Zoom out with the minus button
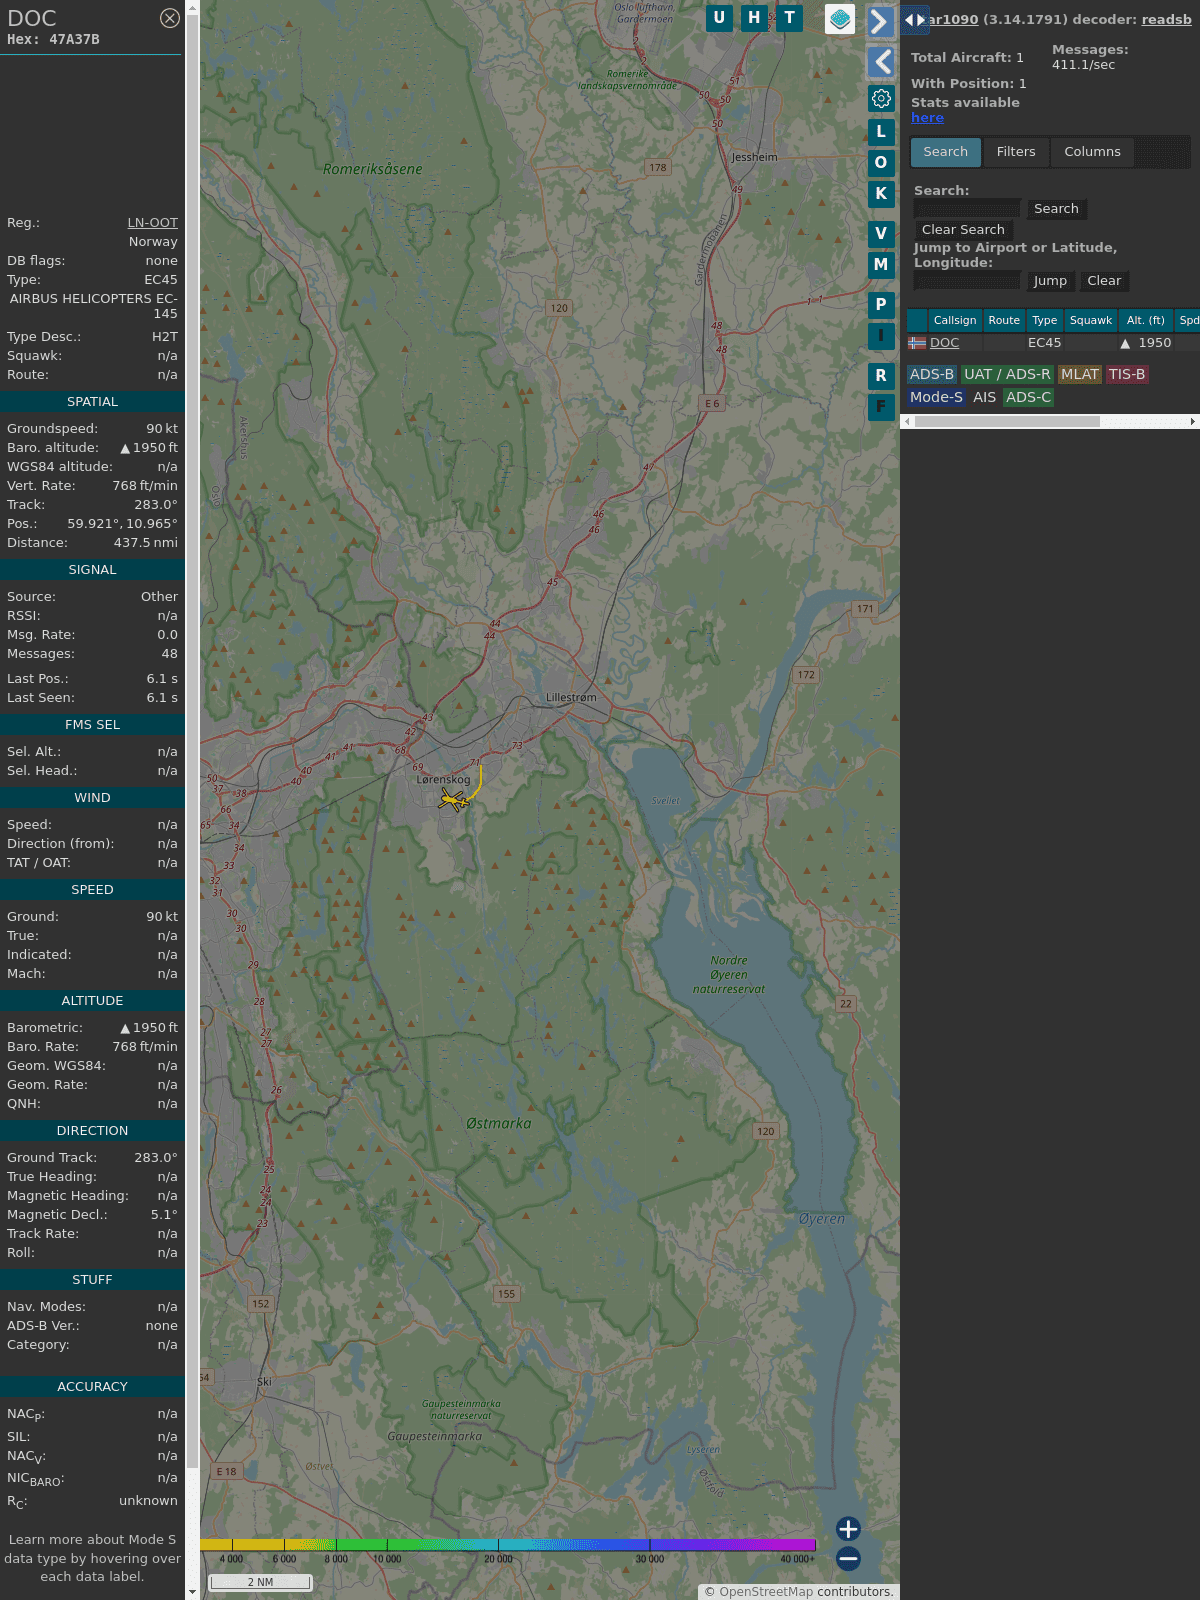This screenshot has height=1600, width=1200. [x=848, y=1558]
